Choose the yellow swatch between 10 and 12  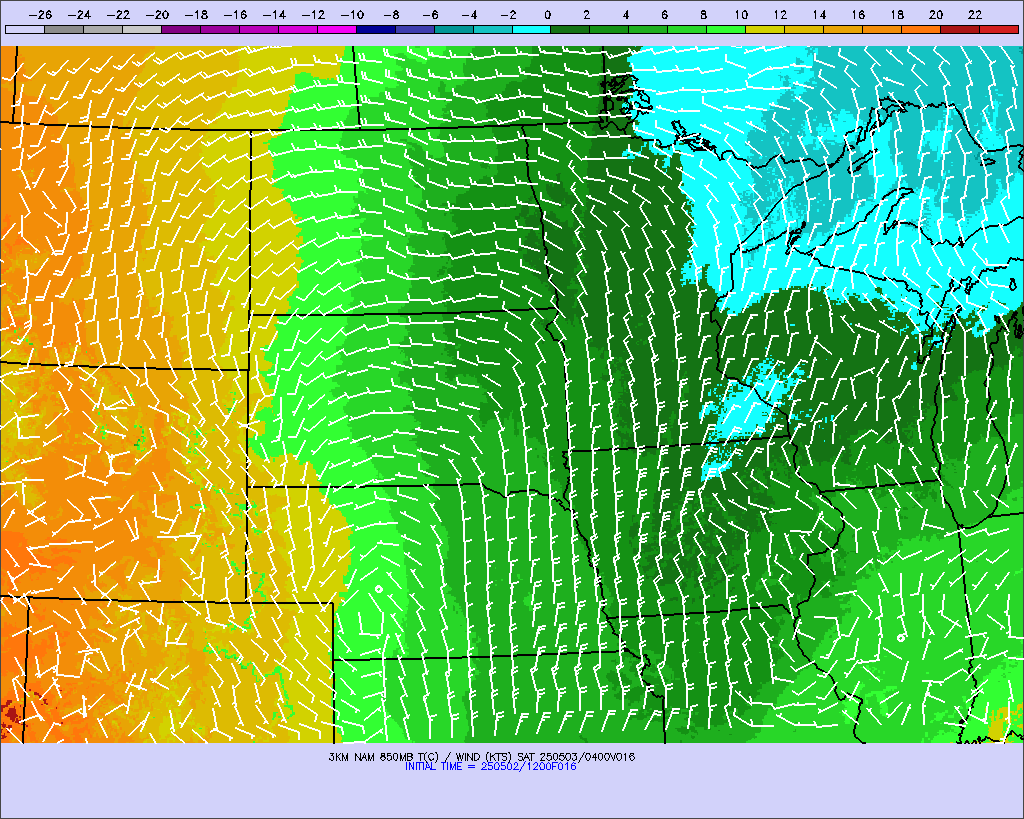click(765, 30)
